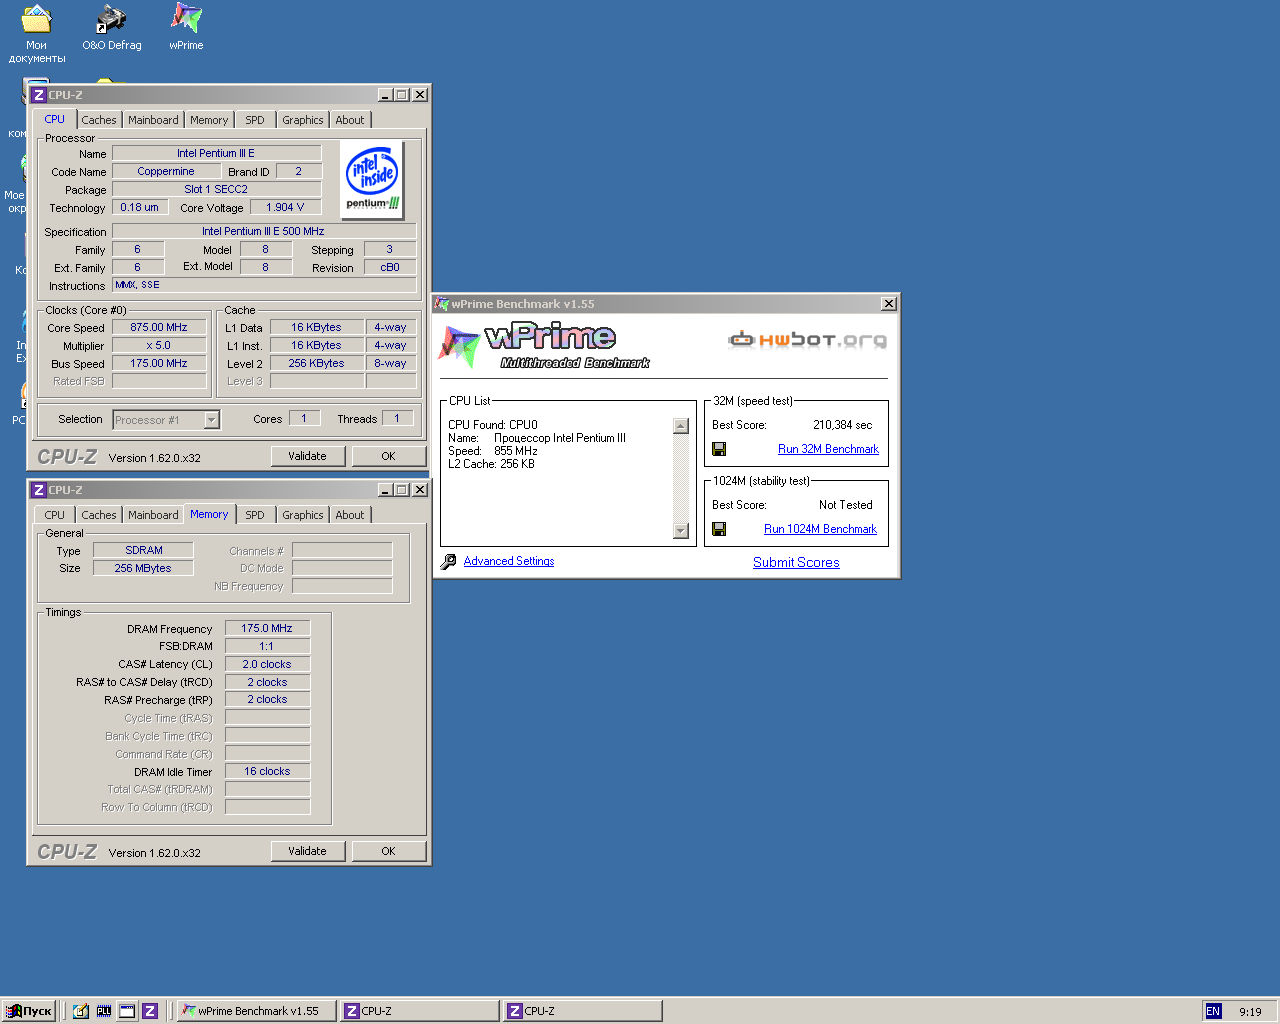Click the Multiplier value x 5.0

coord(159,345)
